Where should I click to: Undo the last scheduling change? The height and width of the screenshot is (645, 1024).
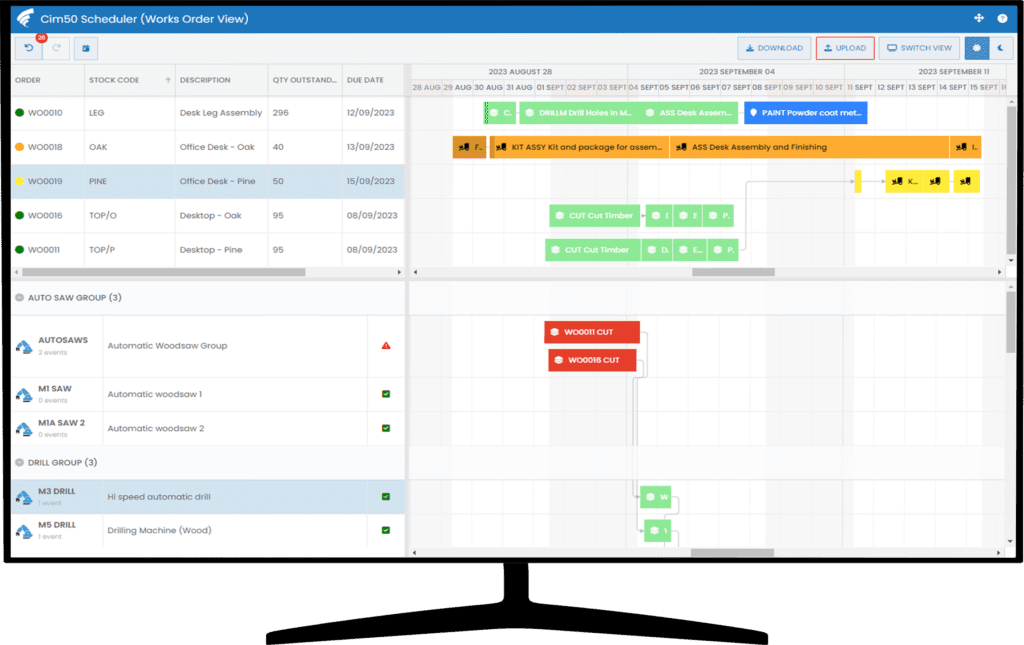pyautogui.click(x=28, y=47)
